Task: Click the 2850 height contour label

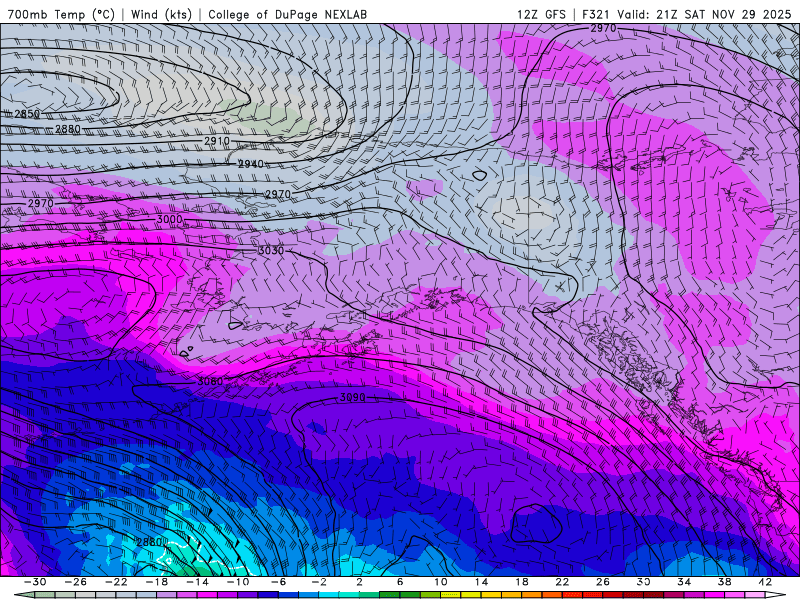Action: pos(27,114)
